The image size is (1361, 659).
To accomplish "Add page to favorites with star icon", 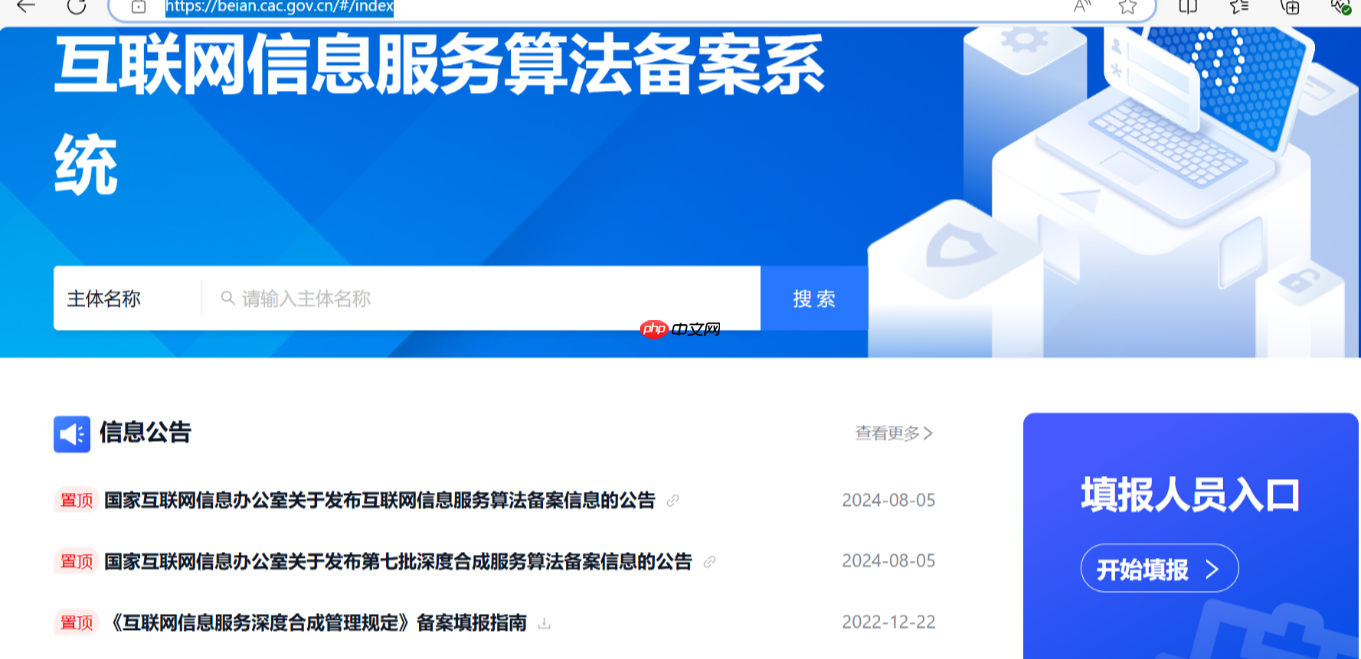I will 1128,6.
